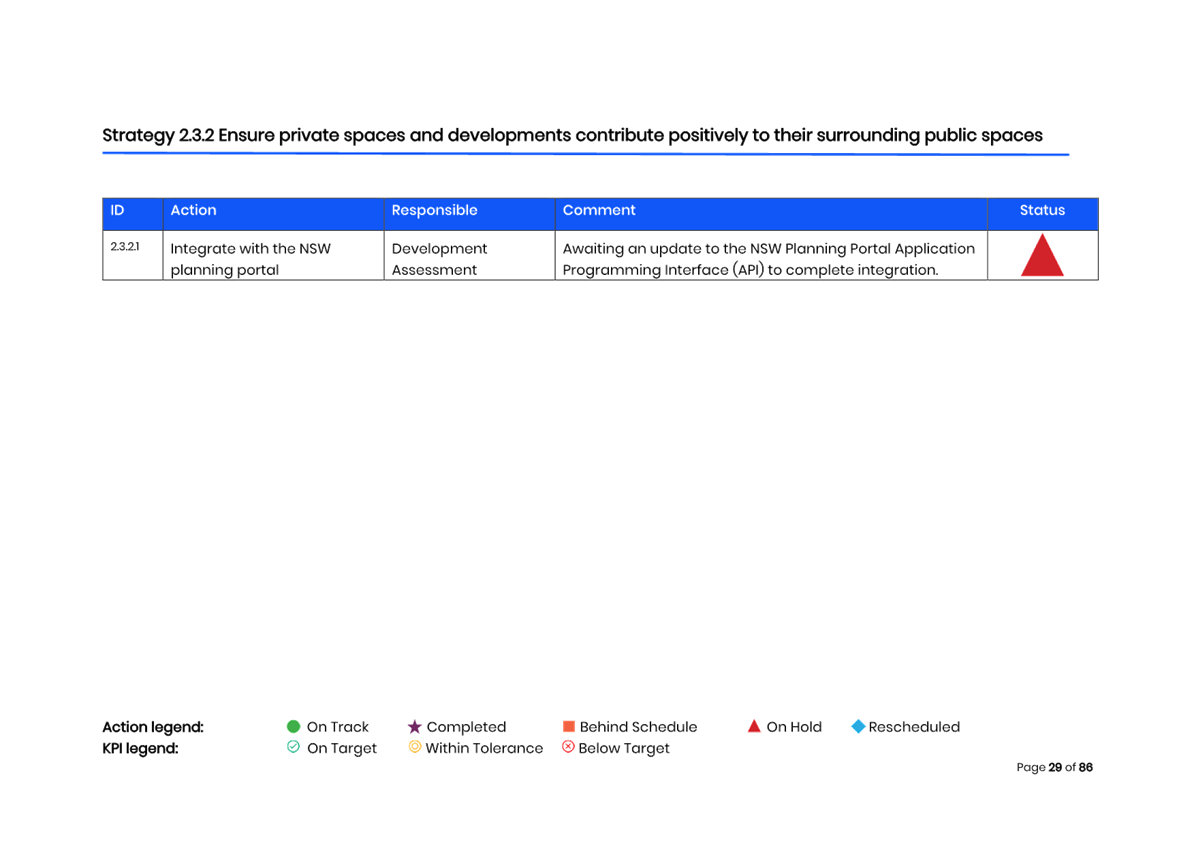
Task: Click the Comment column header
Action: [x=771, y=213]
